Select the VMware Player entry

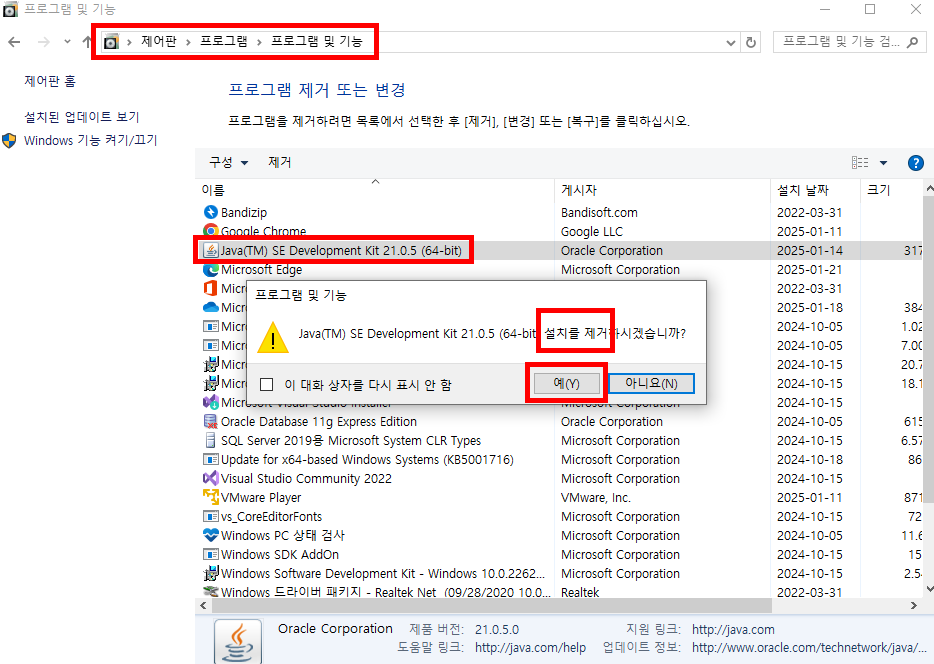(559, 497)
